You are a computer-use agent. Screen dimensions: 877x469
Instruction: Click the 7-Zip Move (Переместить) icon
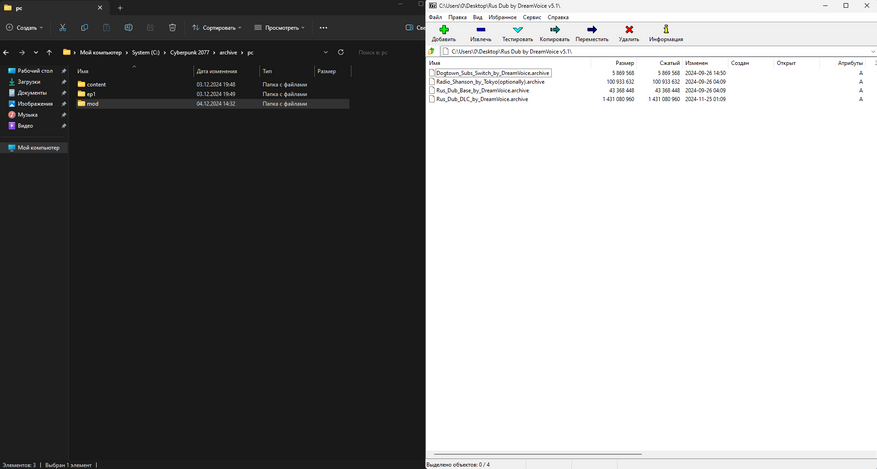point(592,30)
